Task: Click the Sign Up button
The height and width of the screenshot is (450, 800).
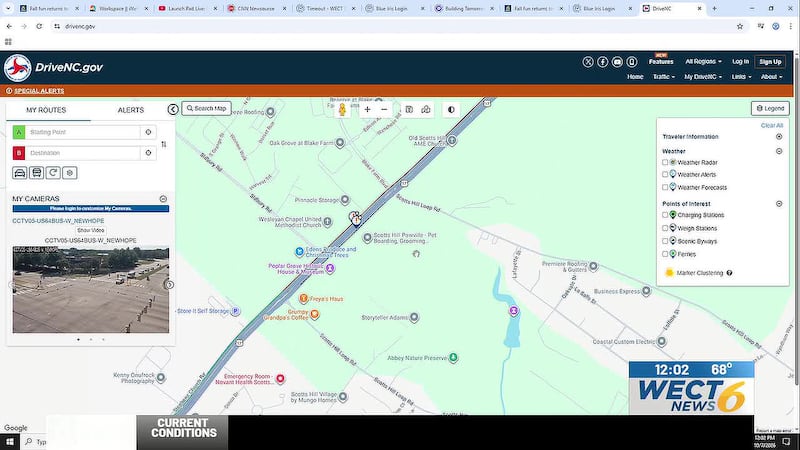Action: 770,62
